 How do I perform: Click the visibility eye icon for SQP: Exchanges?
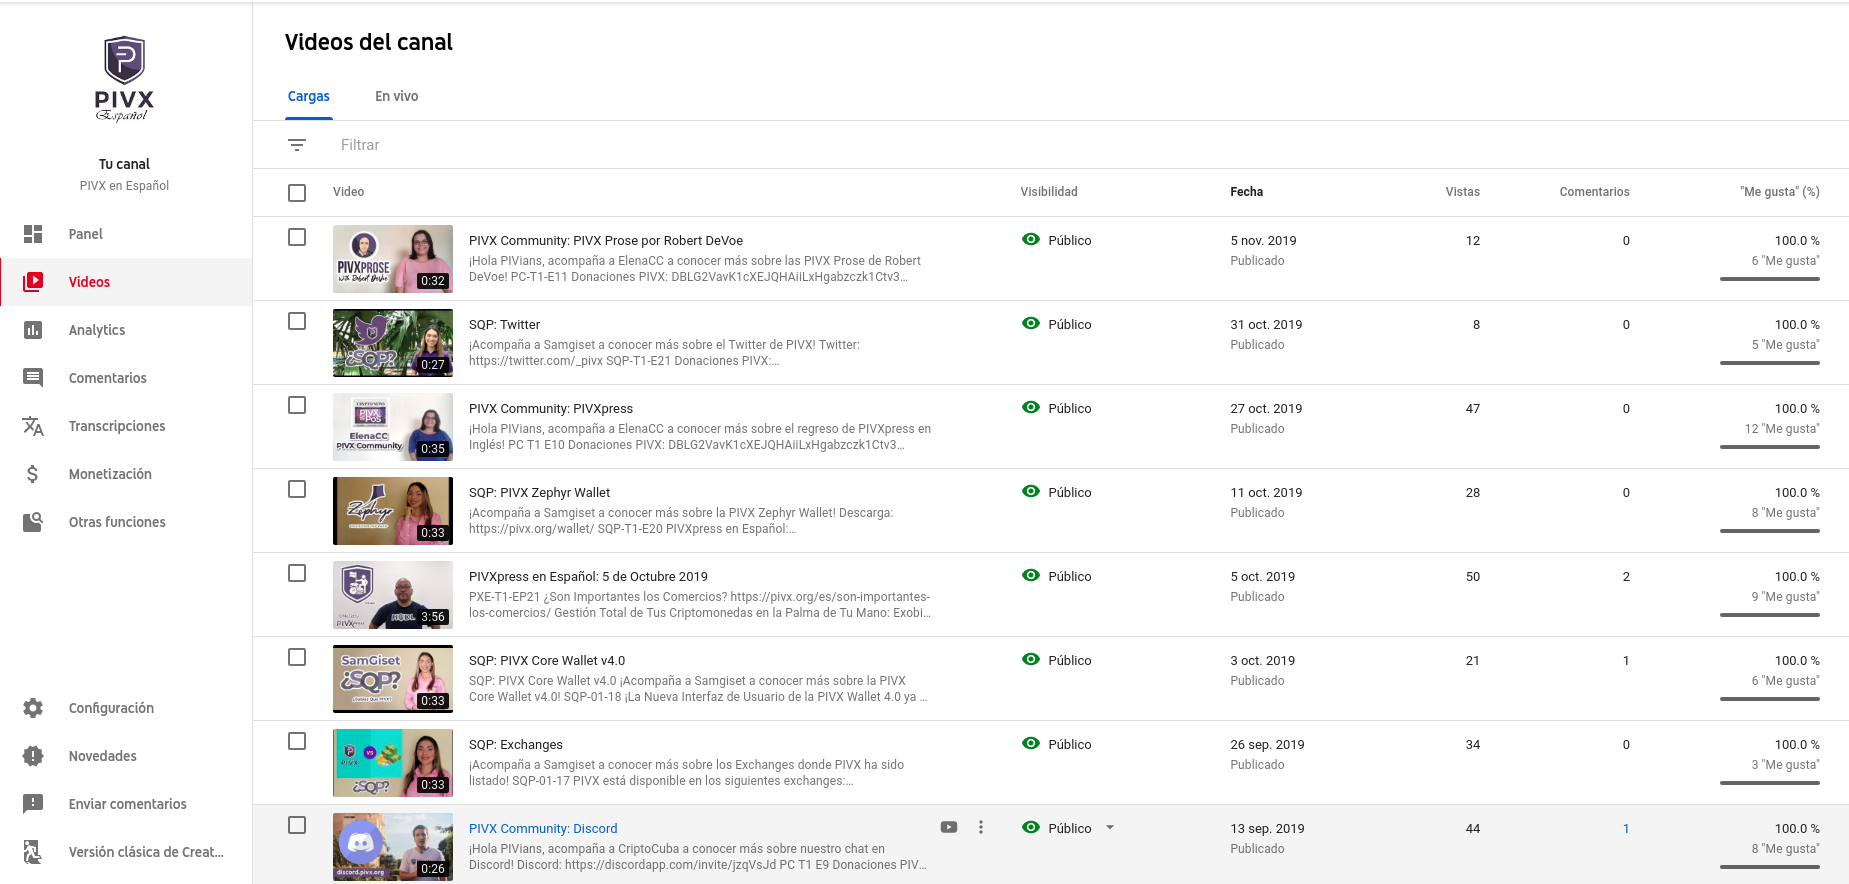[1031, 743]
